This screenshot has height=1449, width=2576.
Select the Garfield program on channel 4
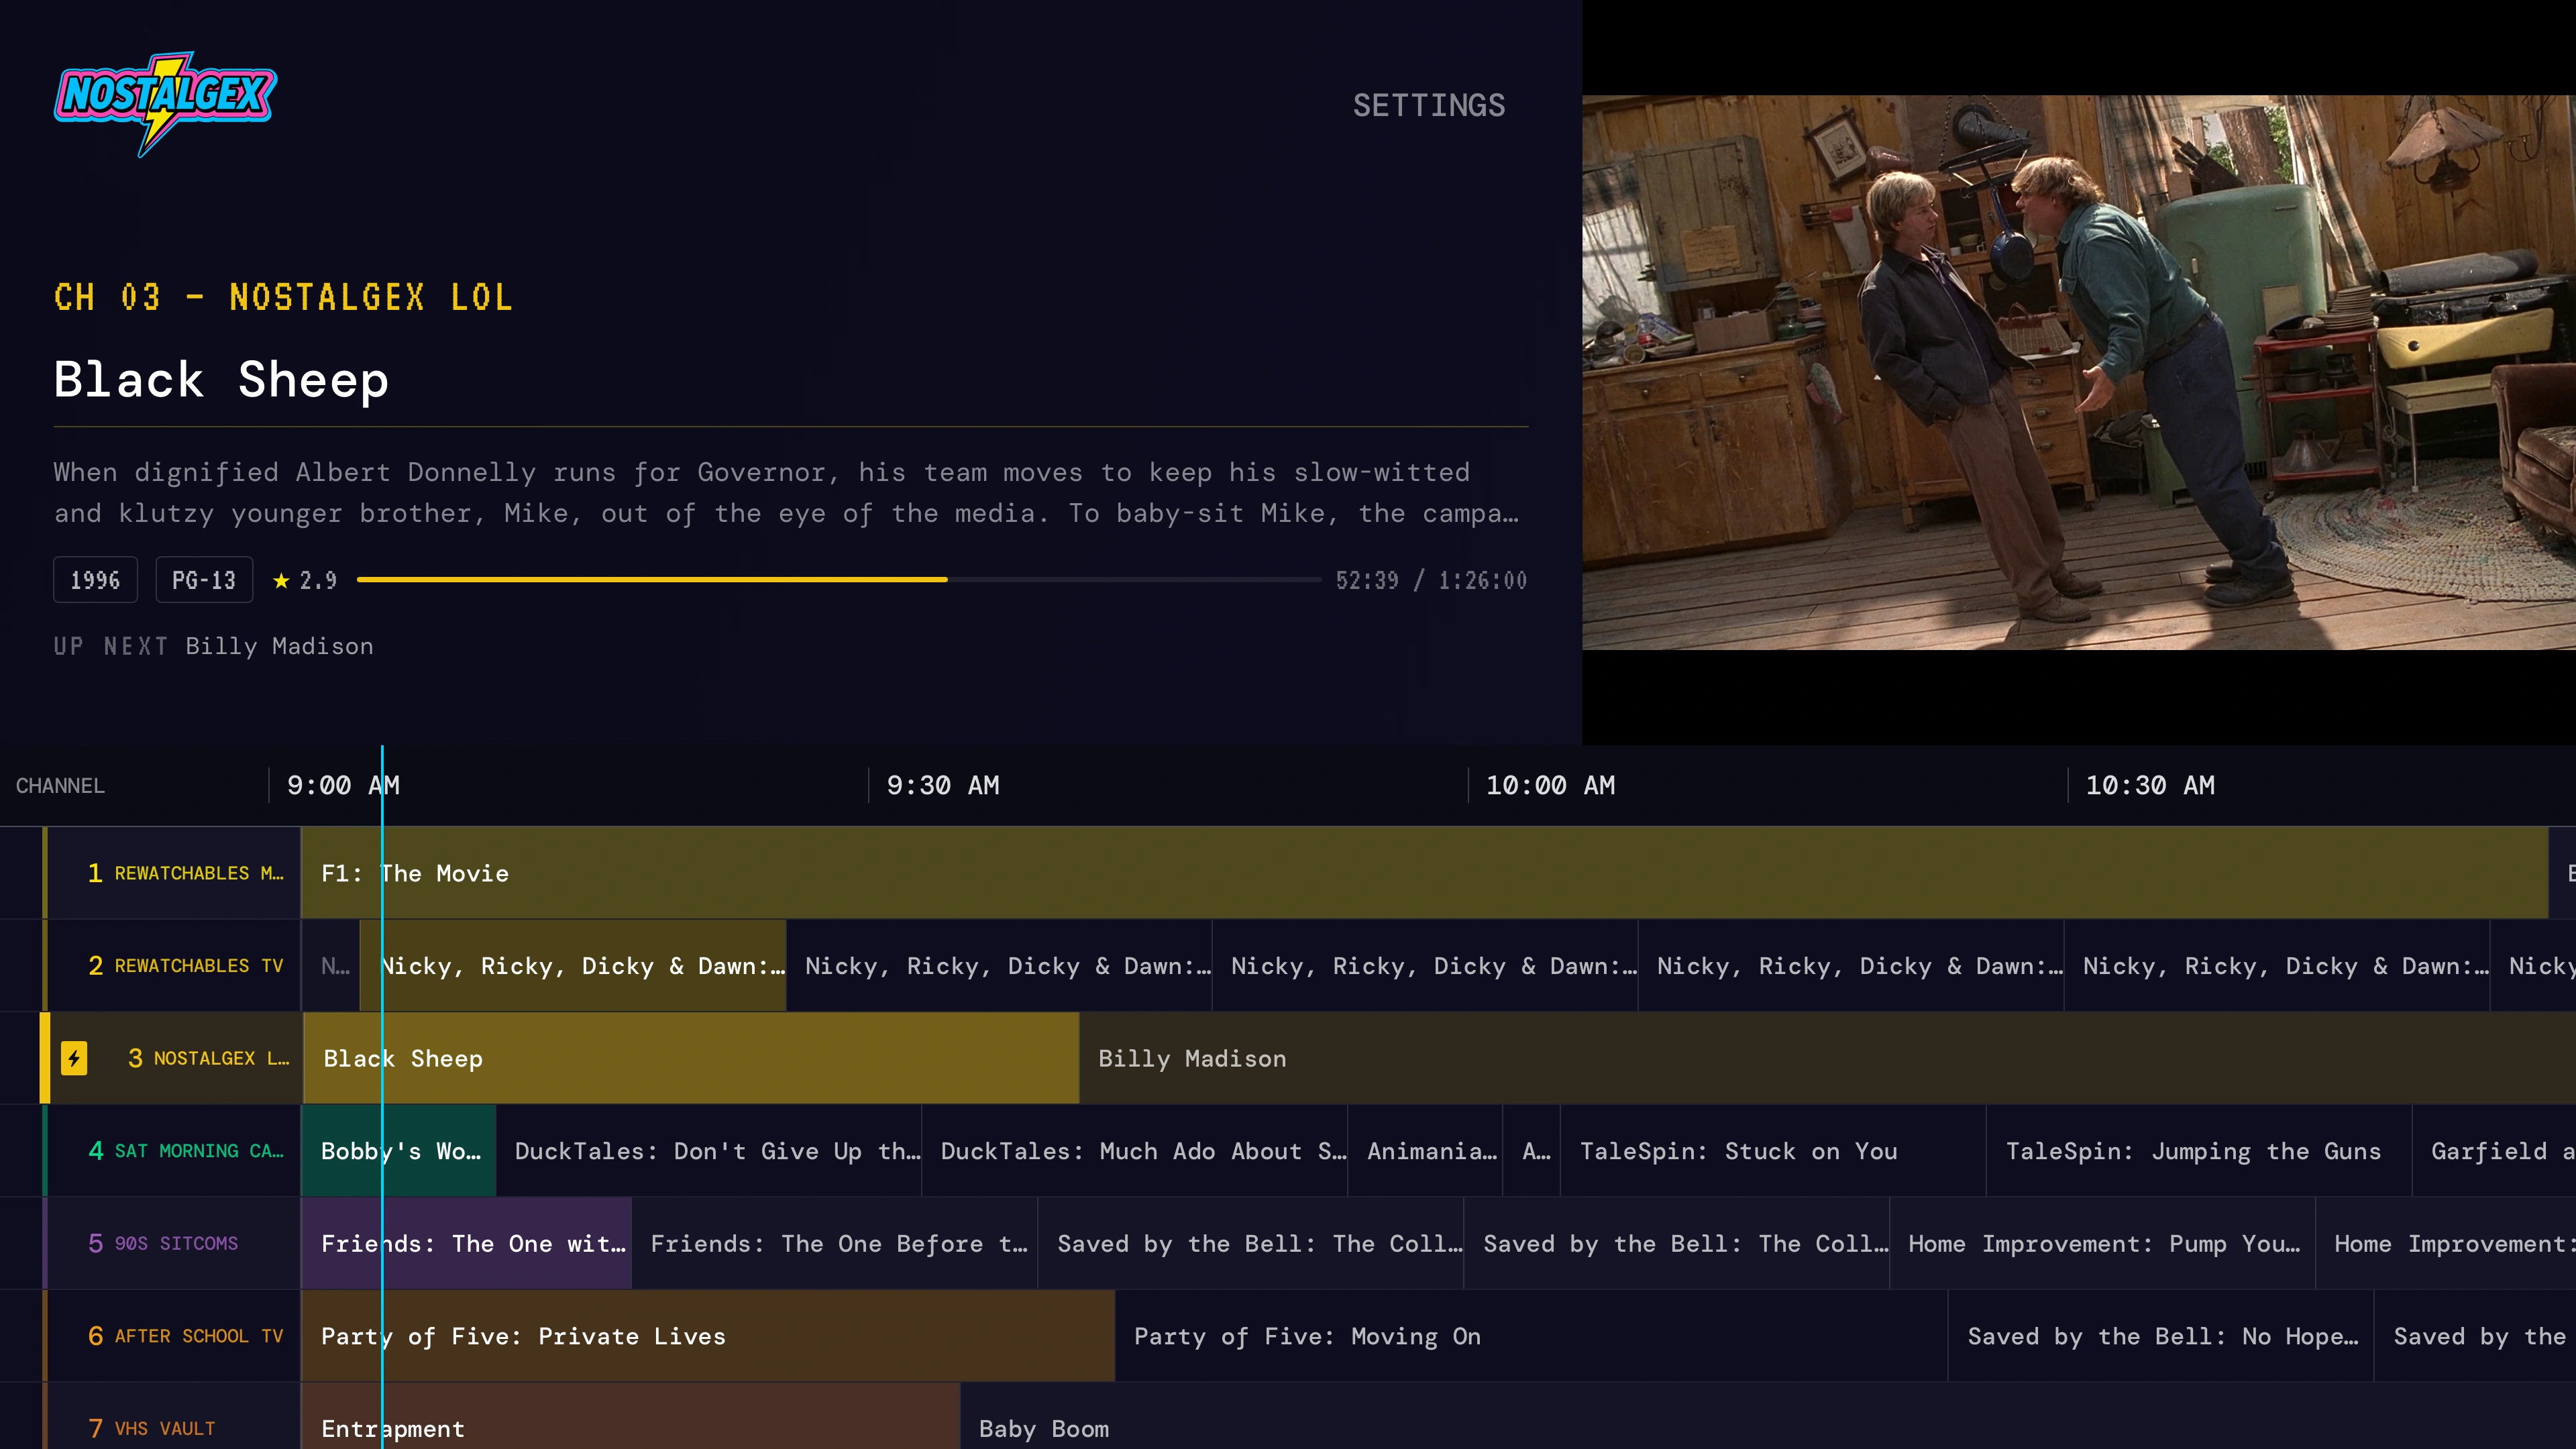click(x=2495, y=1151)
